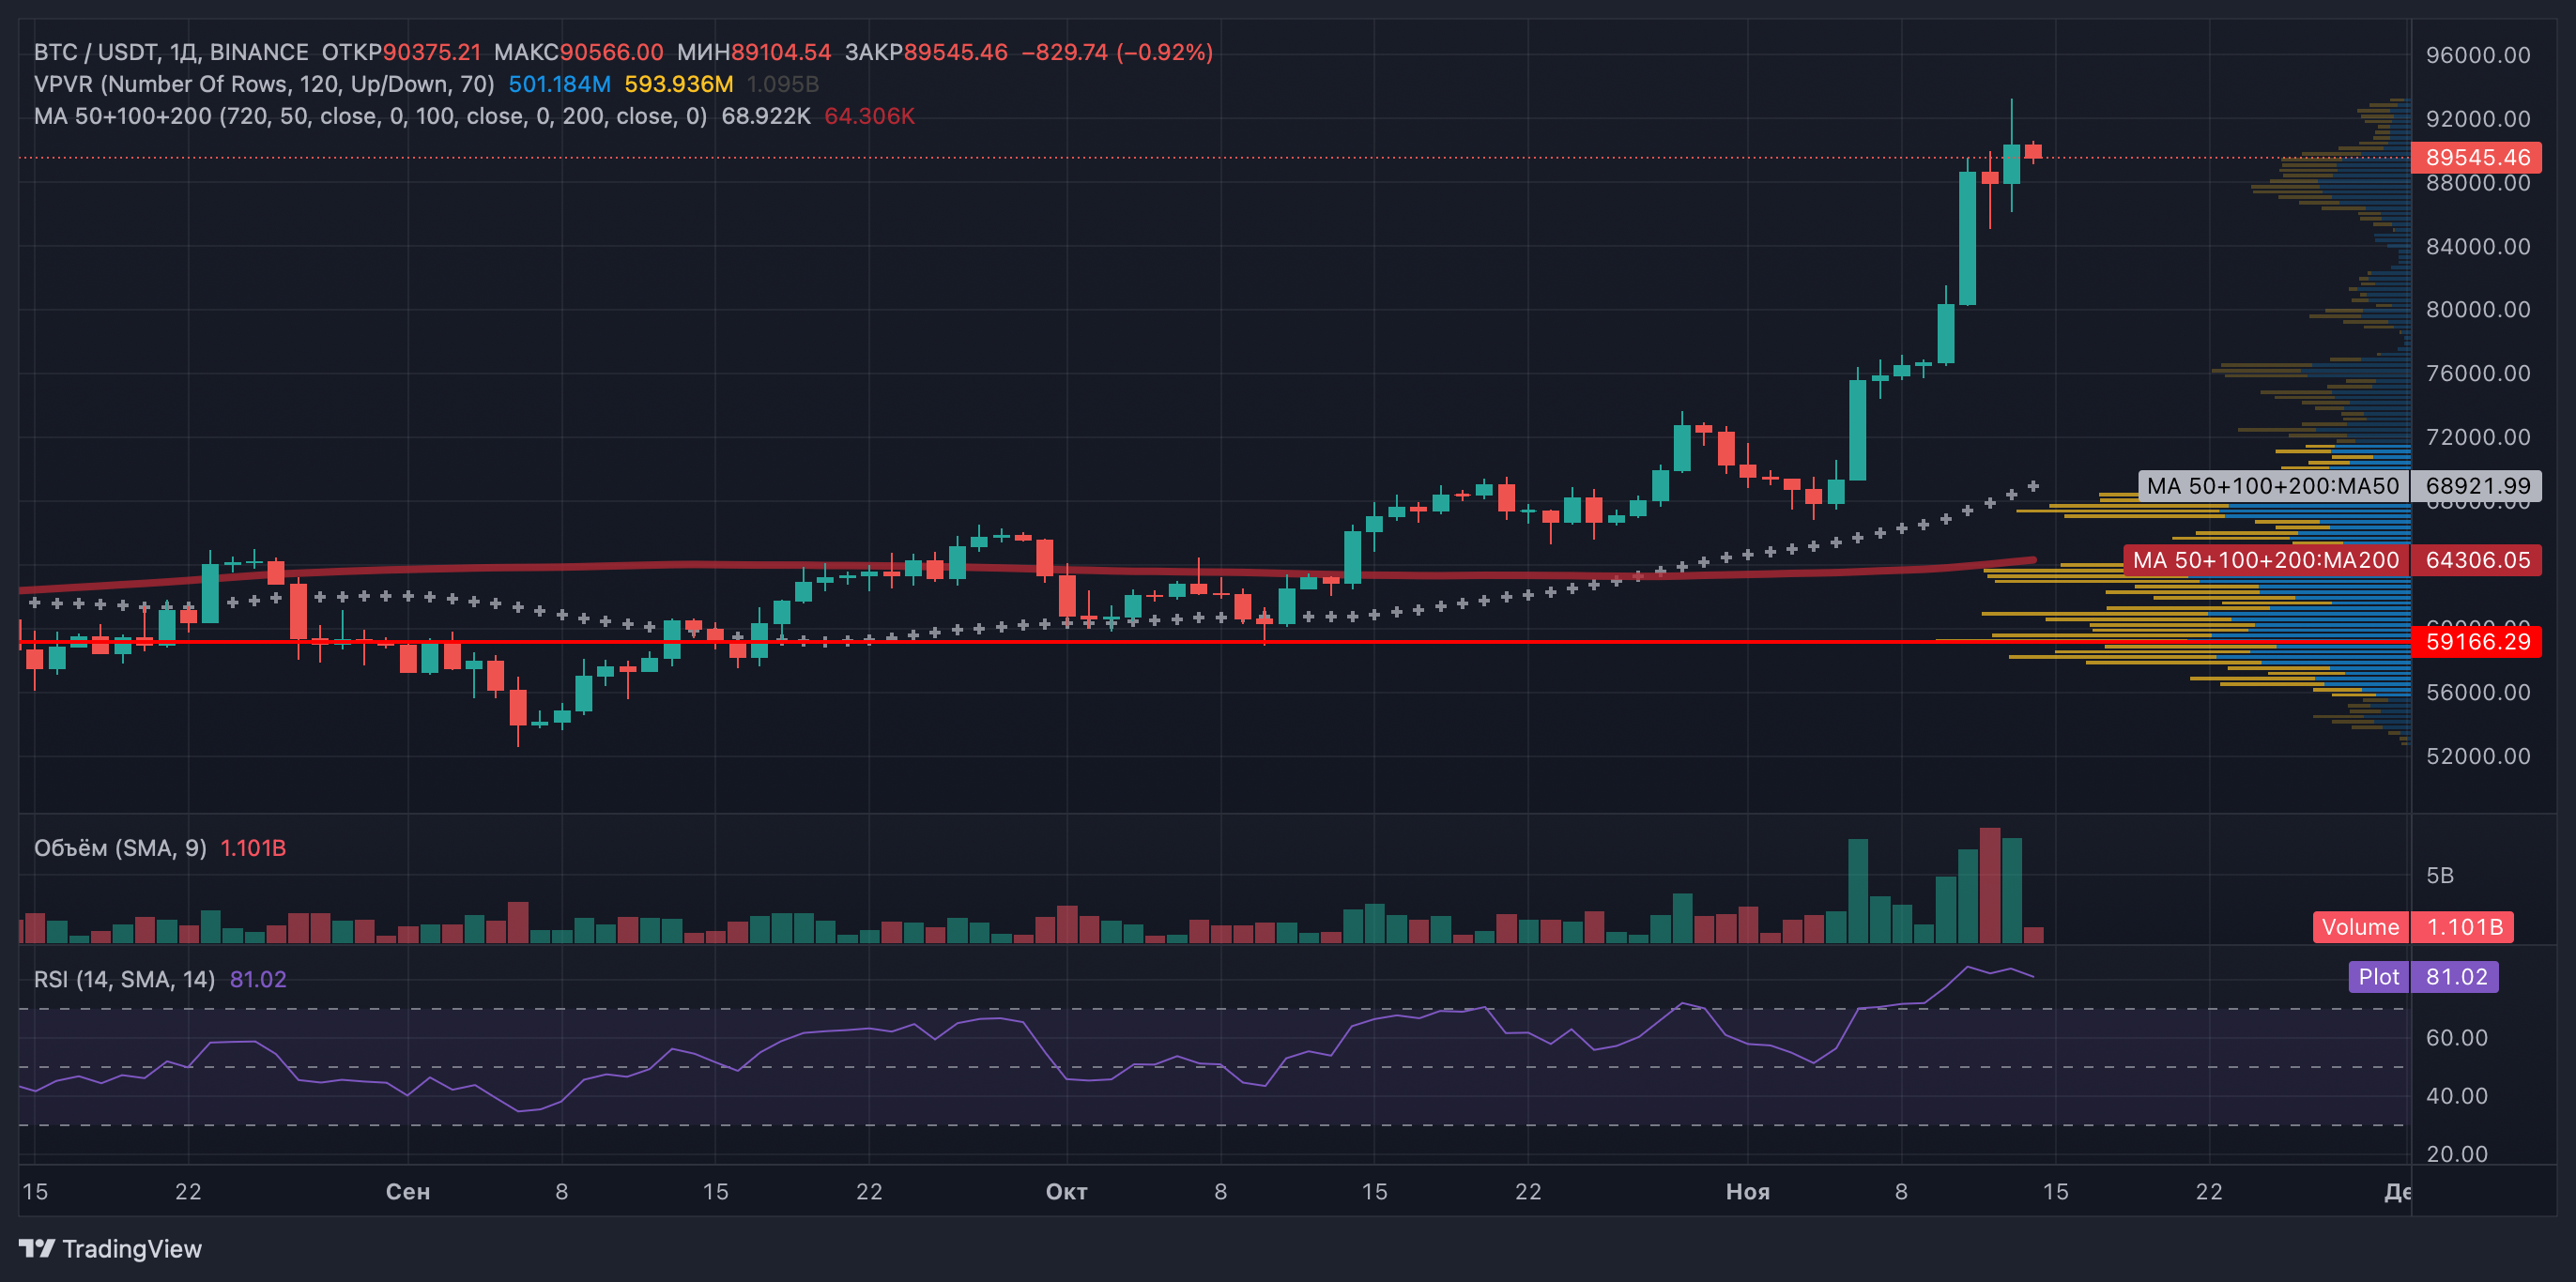Click the 40.00 RSI scale label
Viewport: 2576px width, 1282px height.
2456,1096
